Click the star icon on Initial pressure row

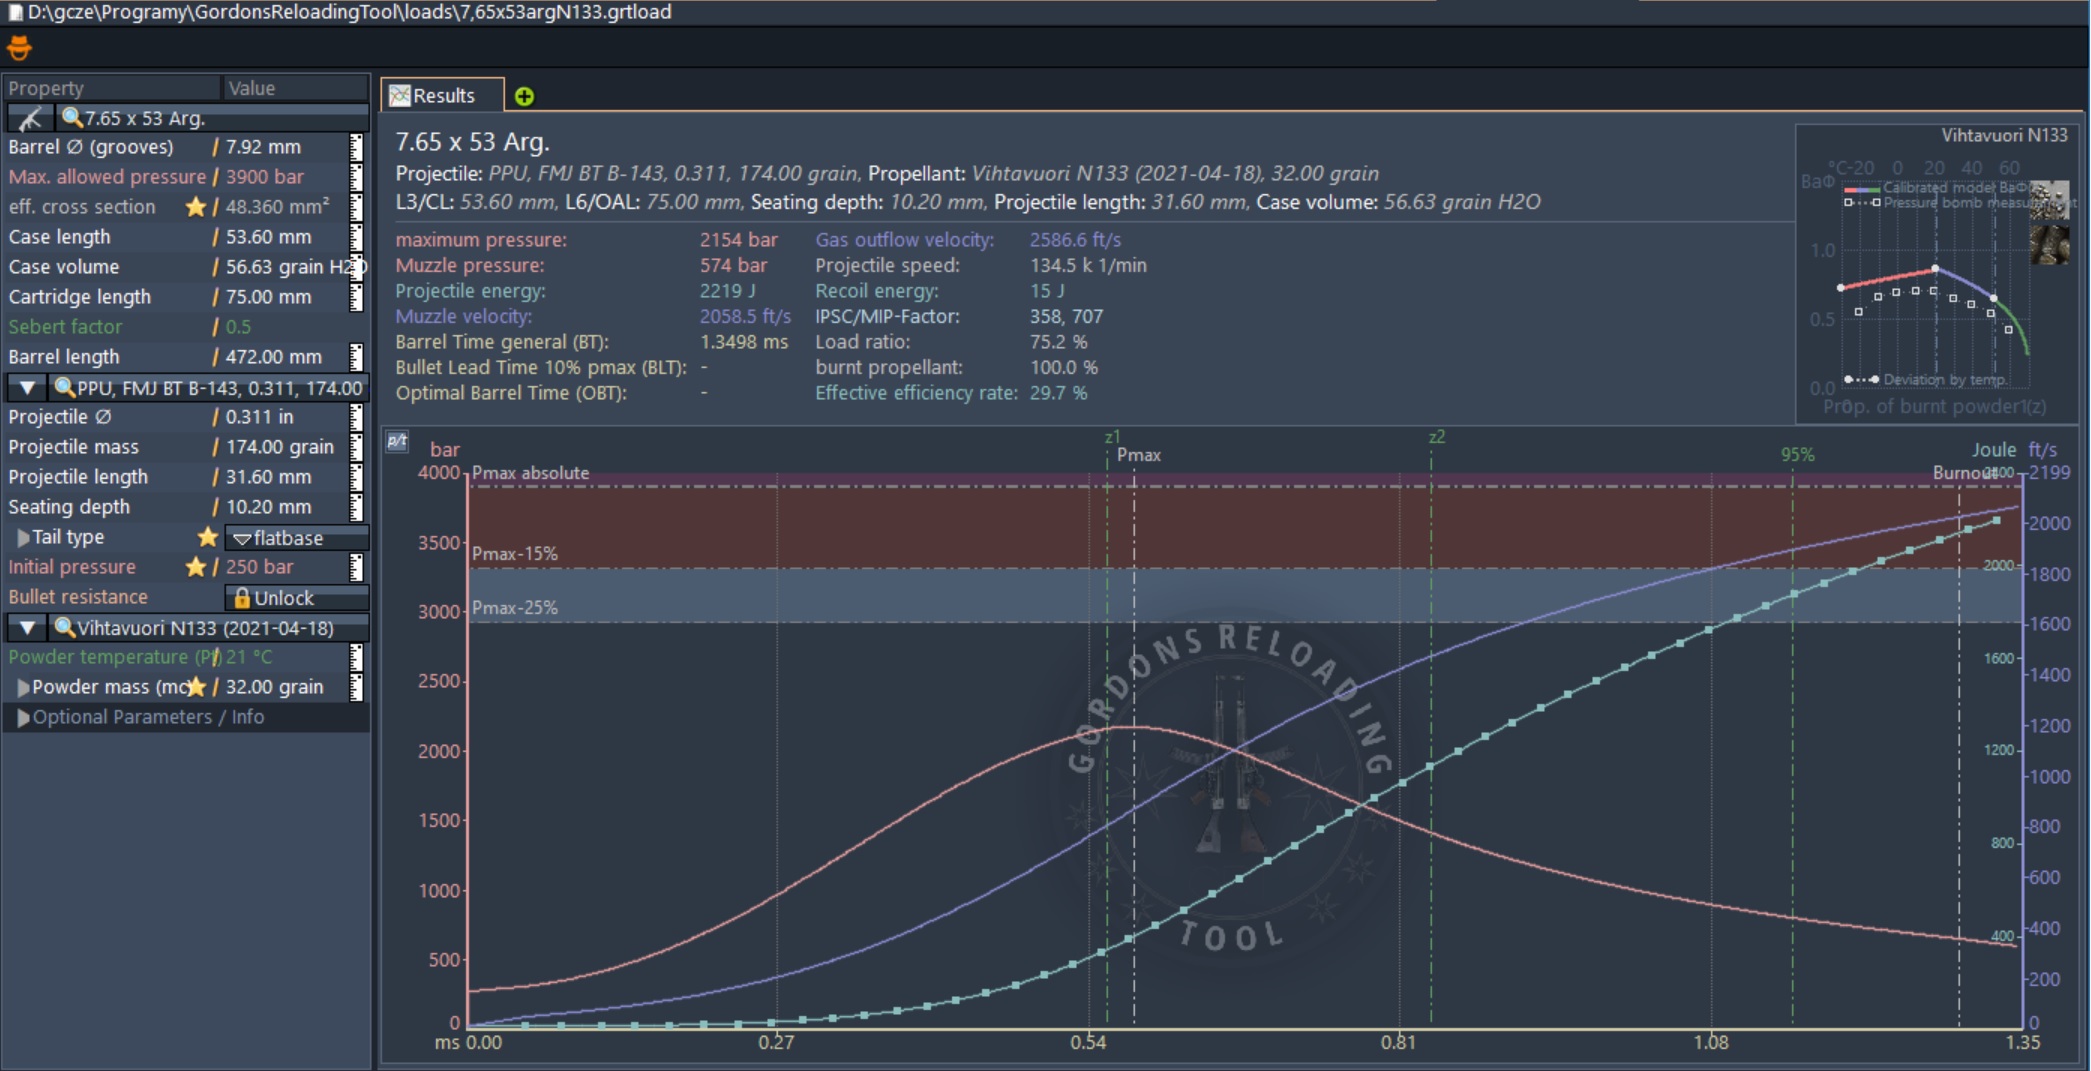tap(196, 567)
